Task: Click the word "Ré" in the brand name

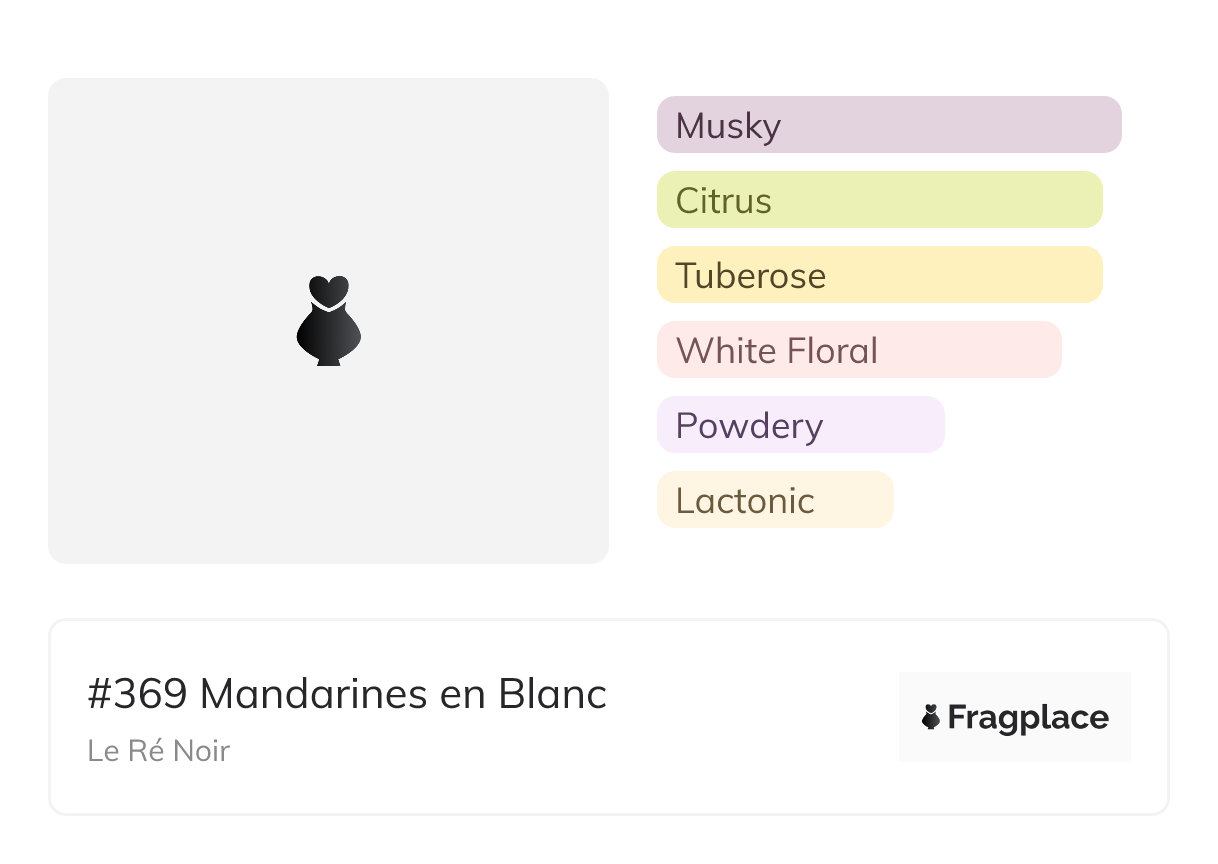Action: (x=149, y=750)
